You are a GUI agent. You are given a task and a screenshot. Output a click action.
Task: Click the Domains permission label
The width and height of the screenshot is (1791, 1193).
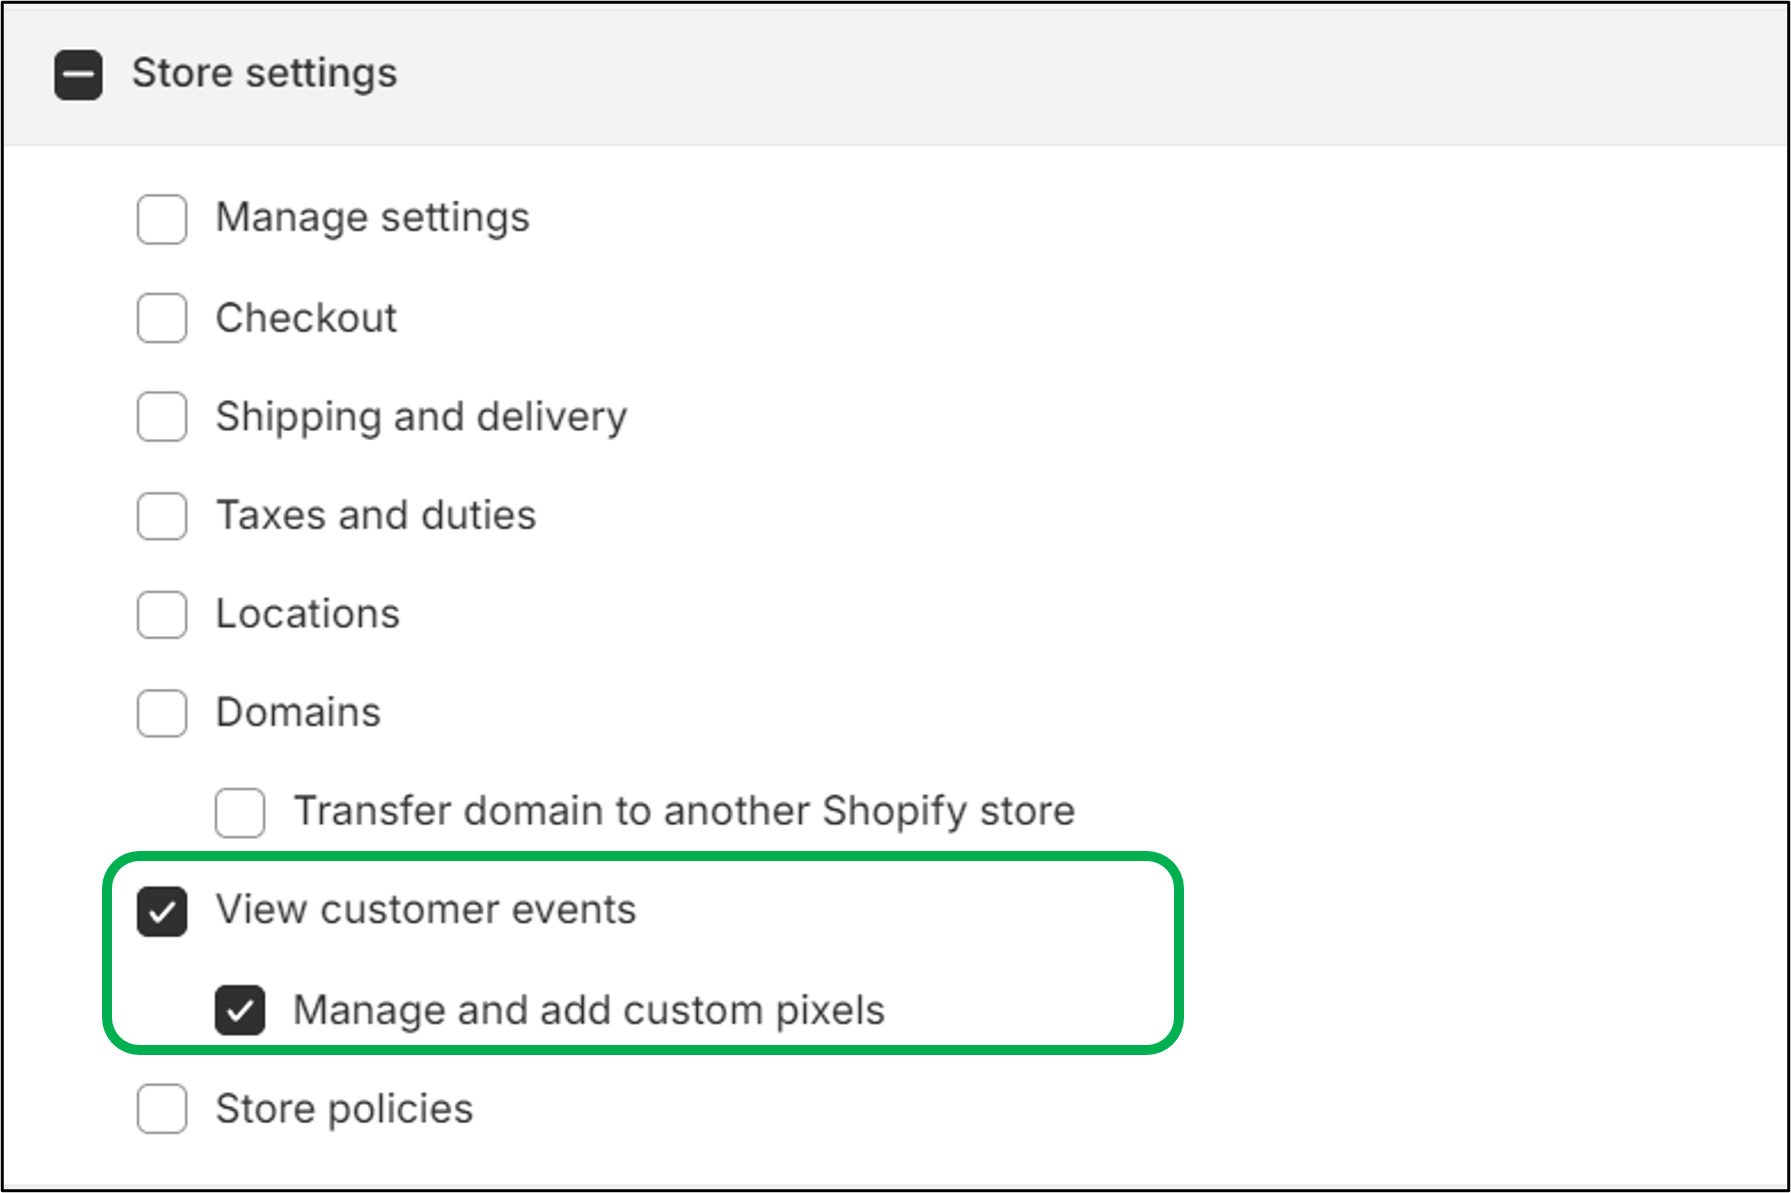[297, 712]
